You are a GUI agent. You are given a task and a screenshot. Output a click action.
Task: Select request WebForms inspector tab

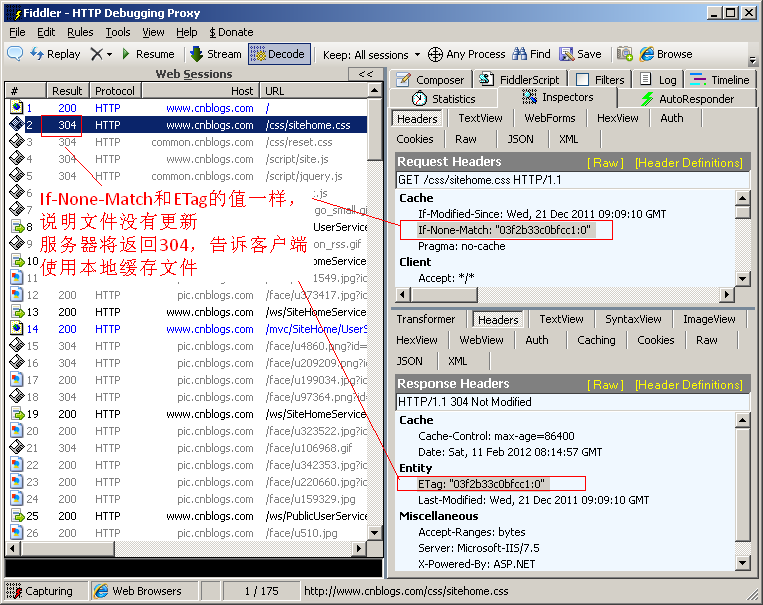pyautogui.click(x=549, y=118)
